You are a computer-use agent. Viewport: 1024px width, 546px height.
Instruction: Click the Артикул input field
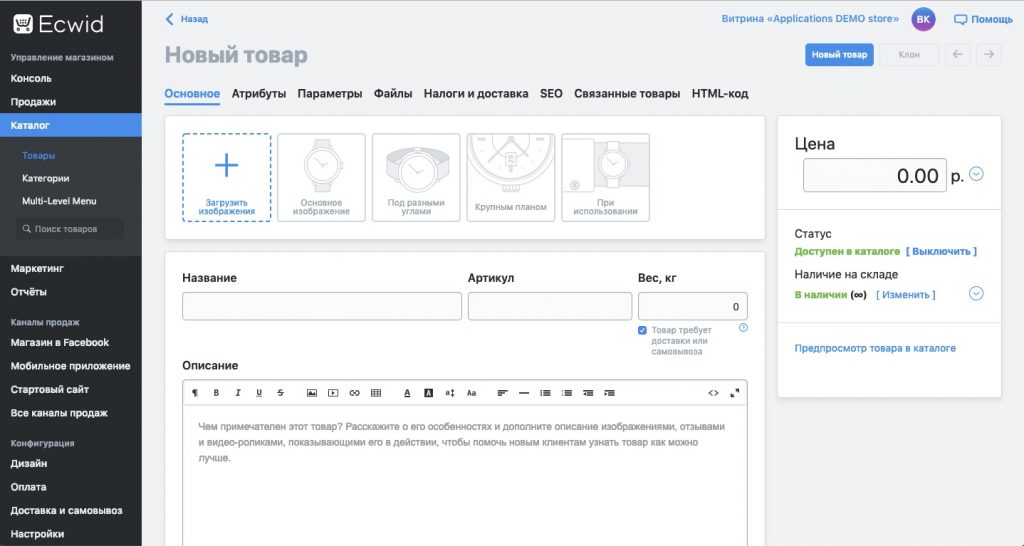tap(550, 306)
